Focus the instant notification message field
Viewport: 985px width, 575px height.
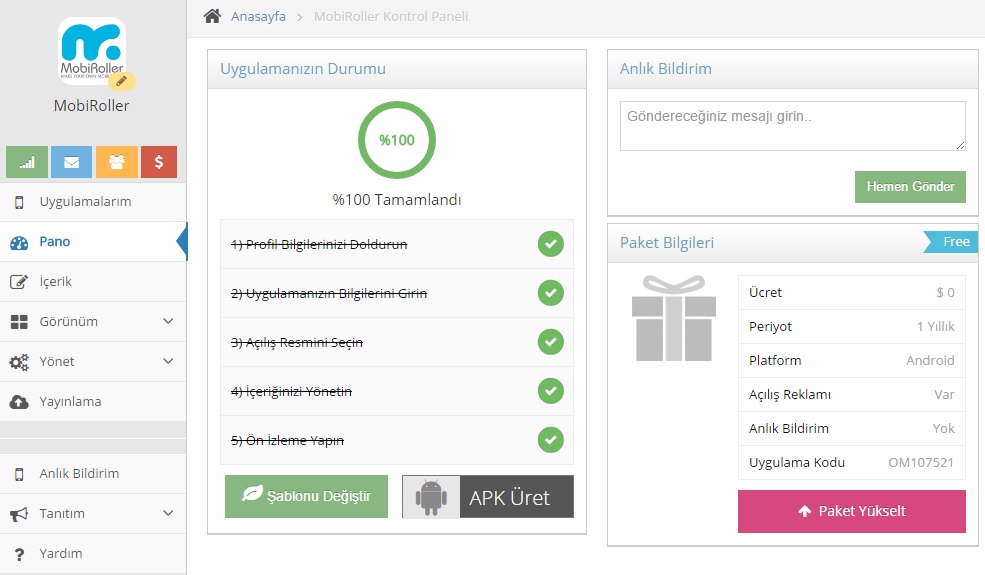(x=793, y=126)
